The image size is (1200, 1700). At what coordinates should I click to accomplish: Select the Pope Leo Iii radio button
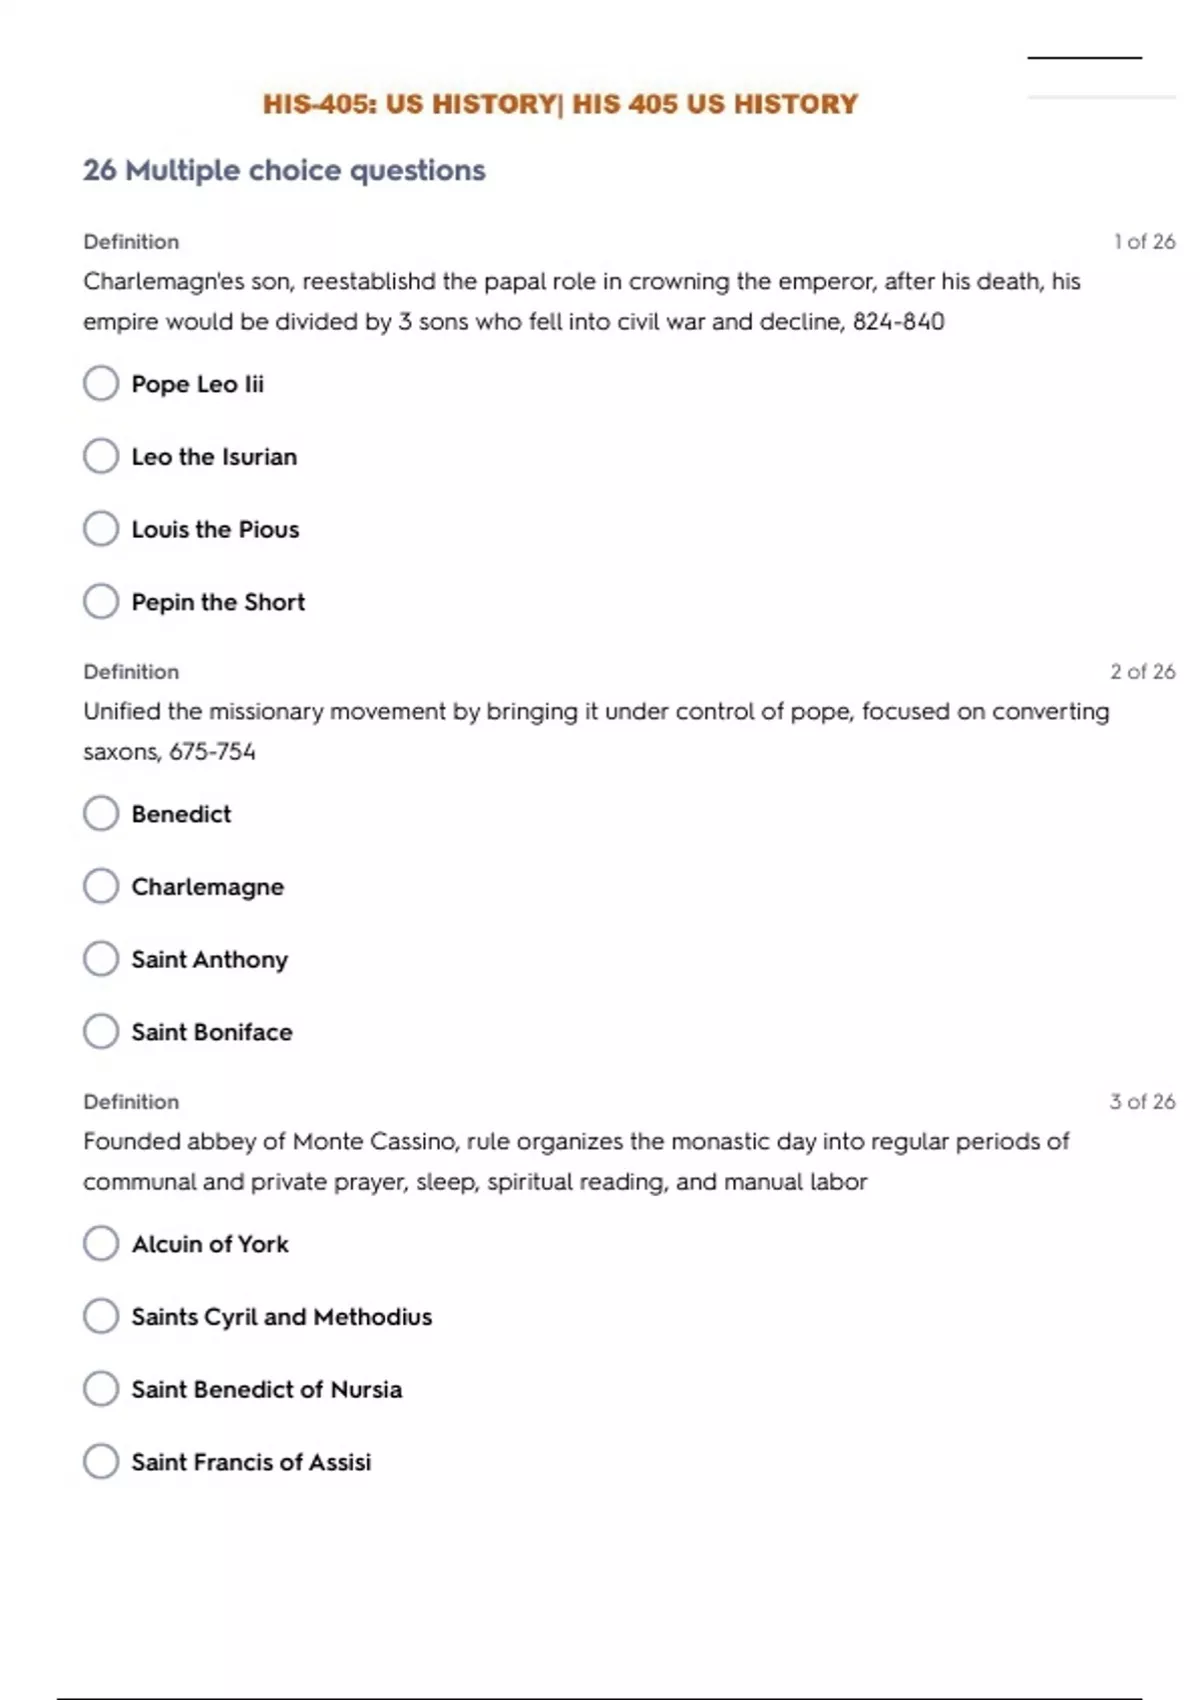click(x=101, y=383)
